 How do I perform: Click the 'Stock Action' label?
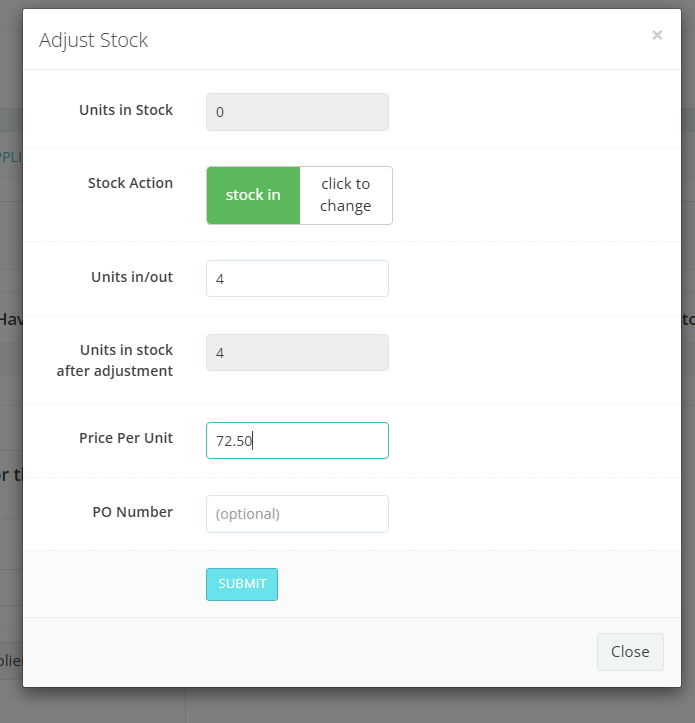130,183
